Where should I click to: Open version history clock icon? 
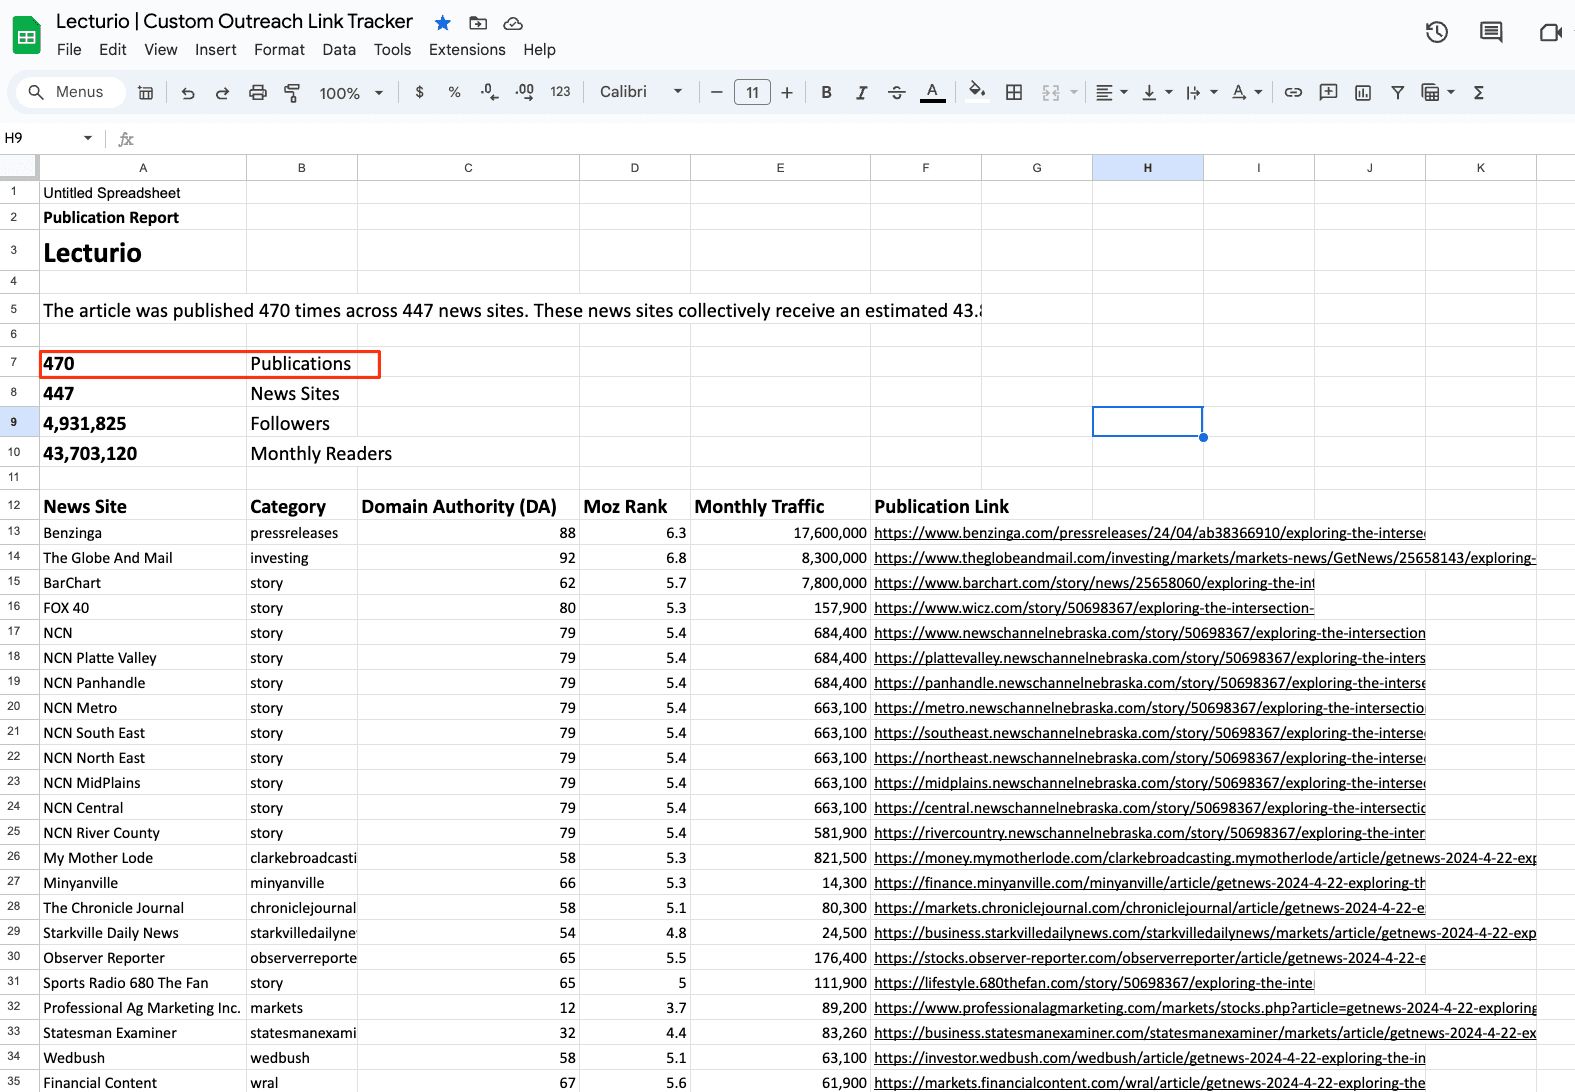pyautogui.click(x=1437, y=32)
